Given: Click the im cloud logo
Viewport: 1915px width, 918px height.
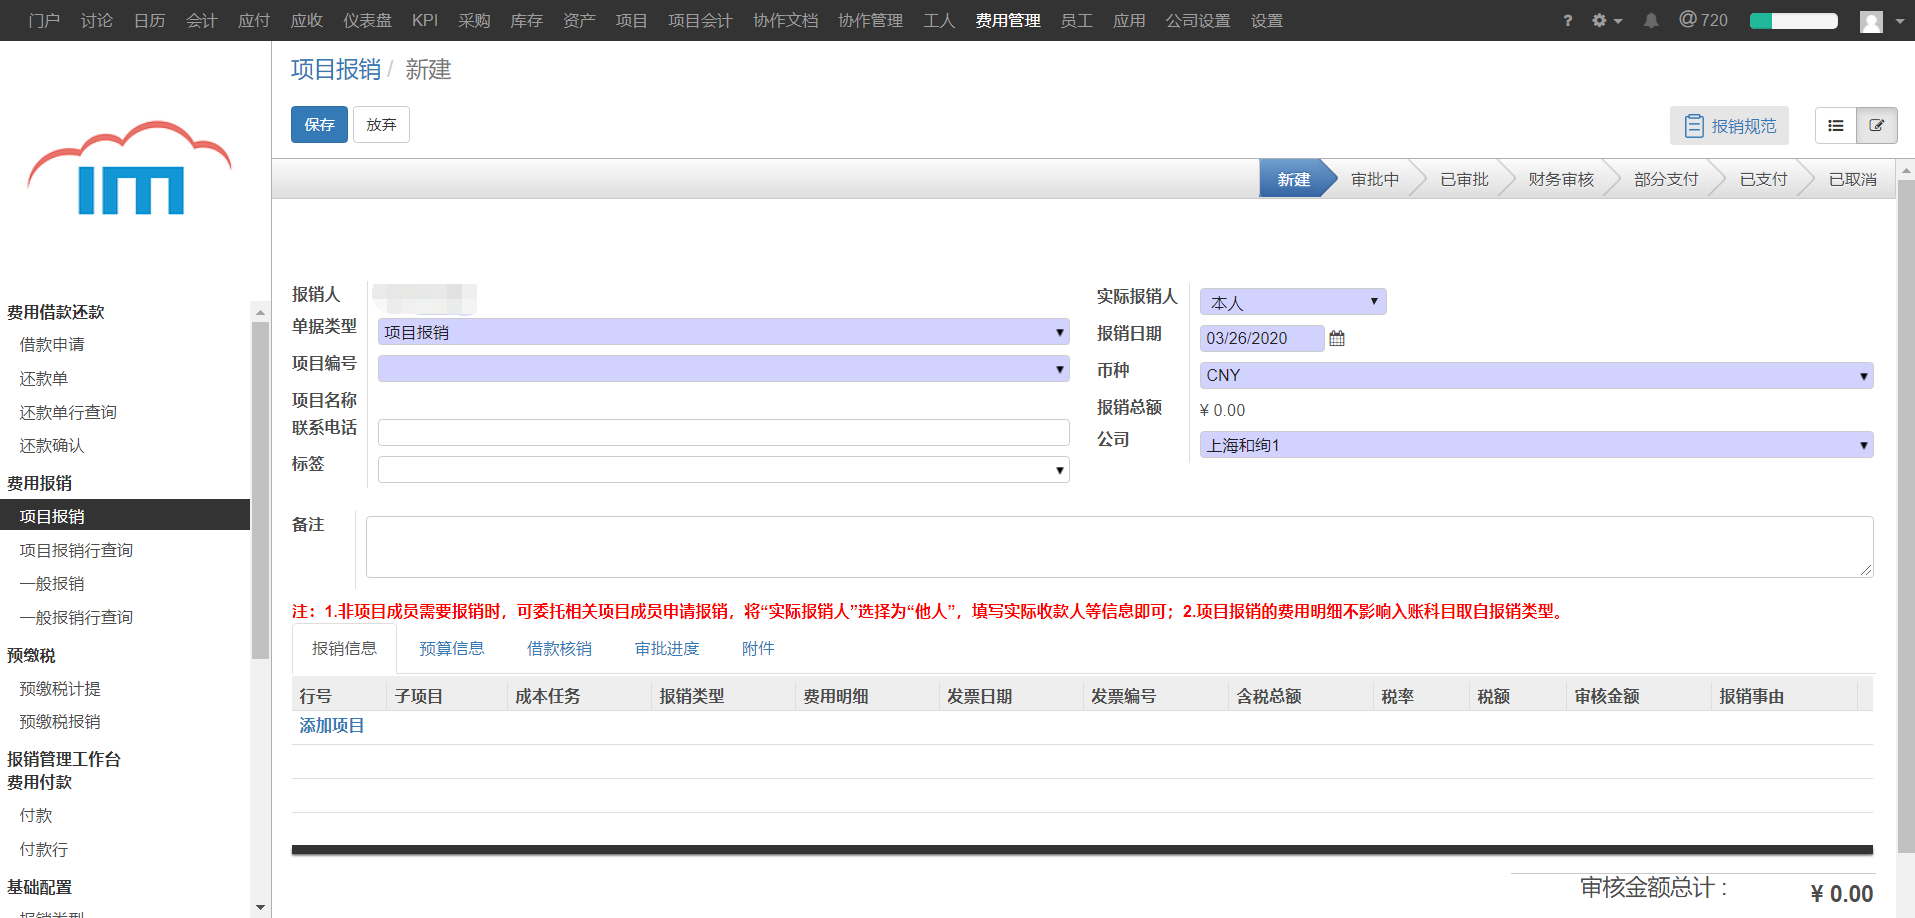Looking at the screenshot, I should (x=131, y=168).
